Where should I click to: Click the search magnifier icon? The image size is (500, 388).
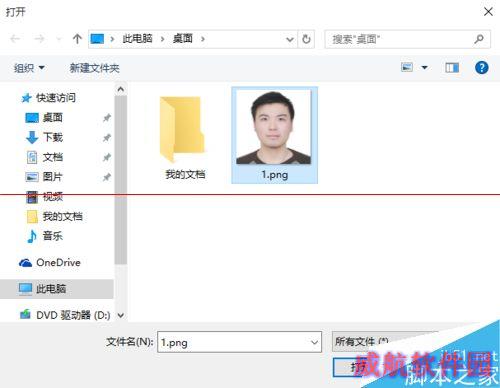click(479, 39)
